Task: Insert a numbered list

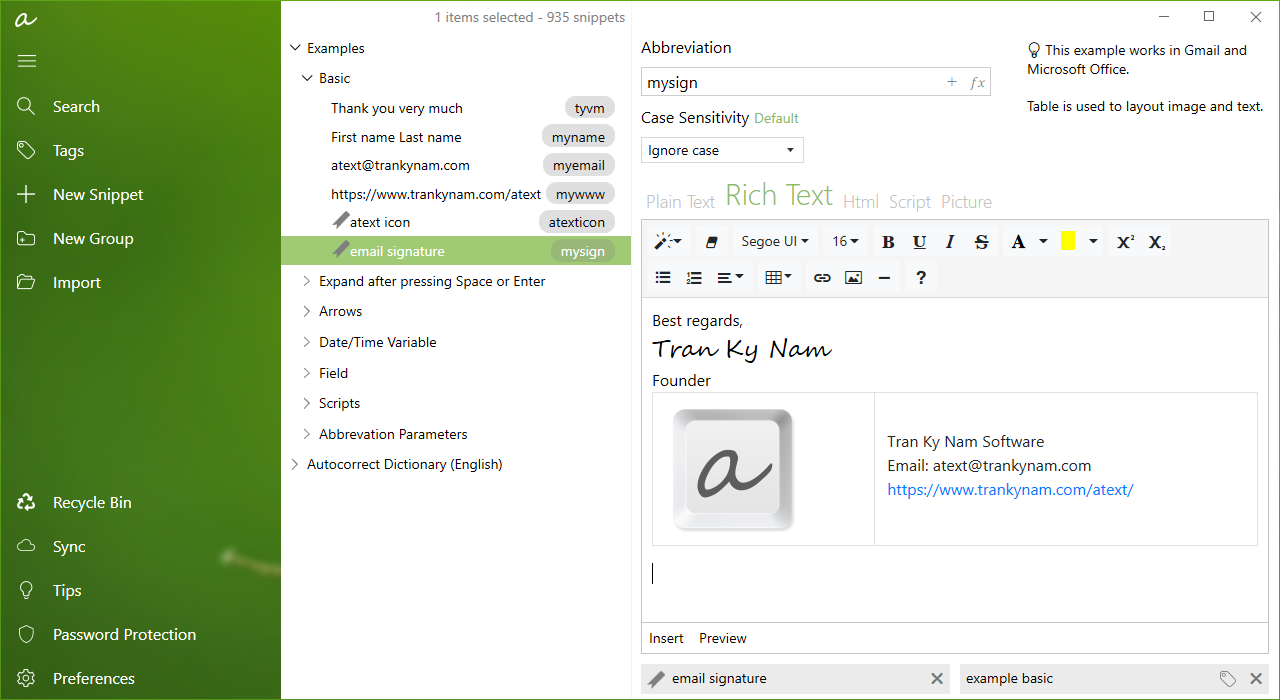Action: coord(694,278)
